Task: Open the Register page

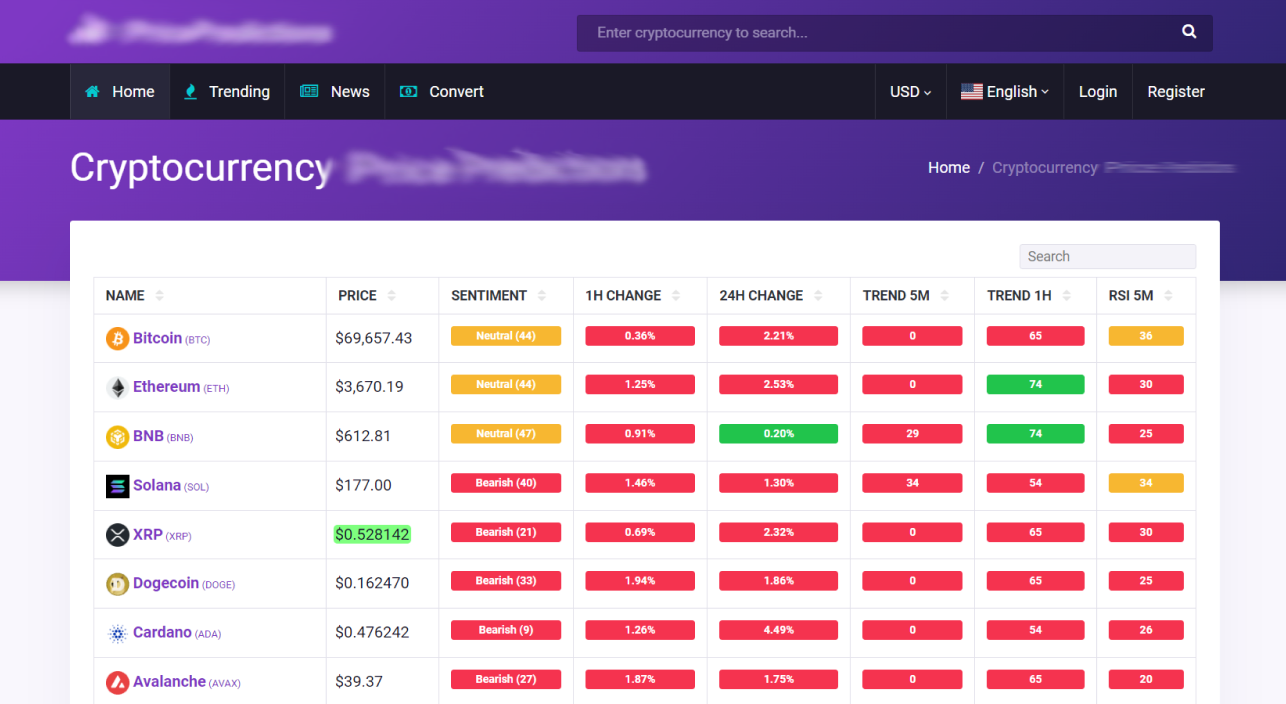Action: 1176,91
